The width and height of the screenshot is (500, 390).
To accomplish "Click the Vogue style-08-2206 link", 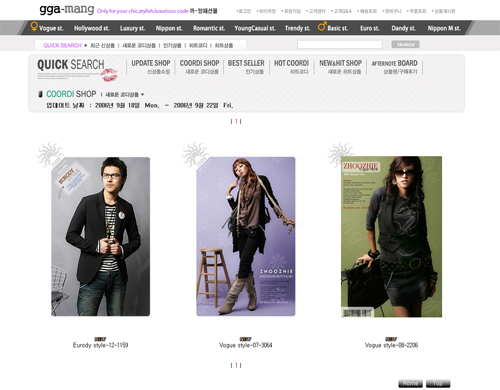I will coord(391,345).
